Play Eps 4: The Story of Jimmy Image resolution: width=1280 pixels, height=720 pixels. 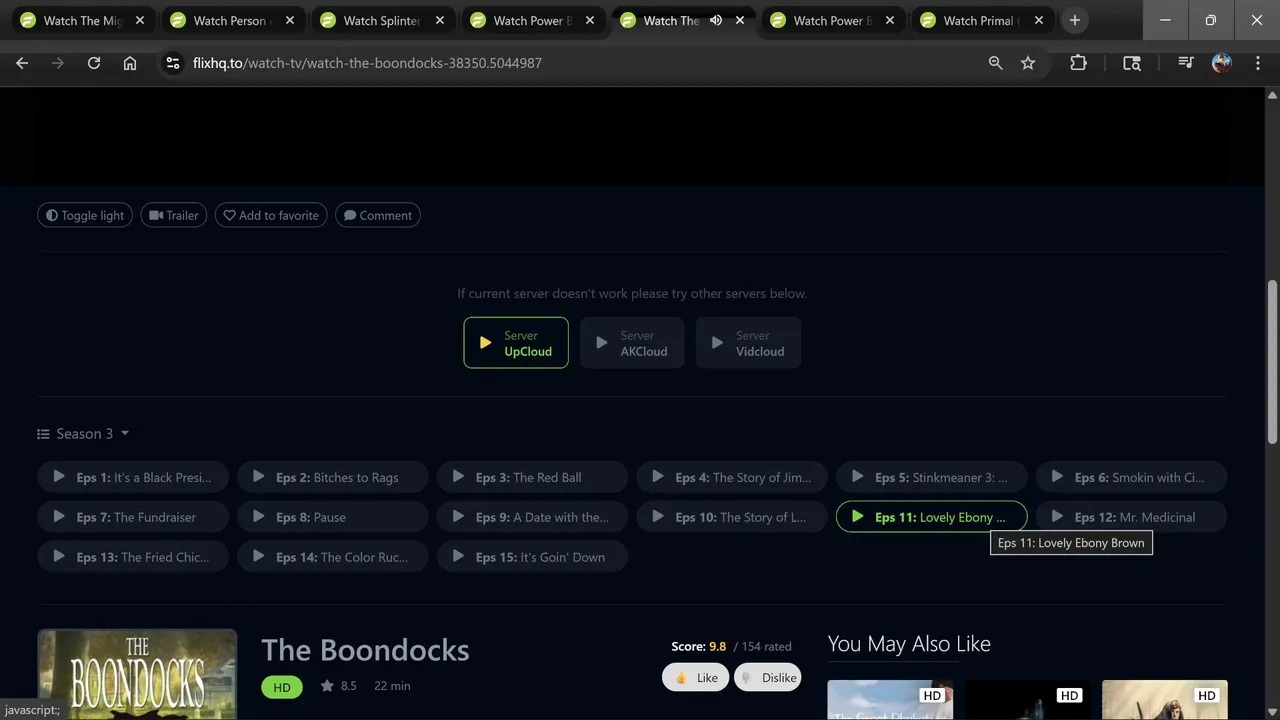coord(732,477)
